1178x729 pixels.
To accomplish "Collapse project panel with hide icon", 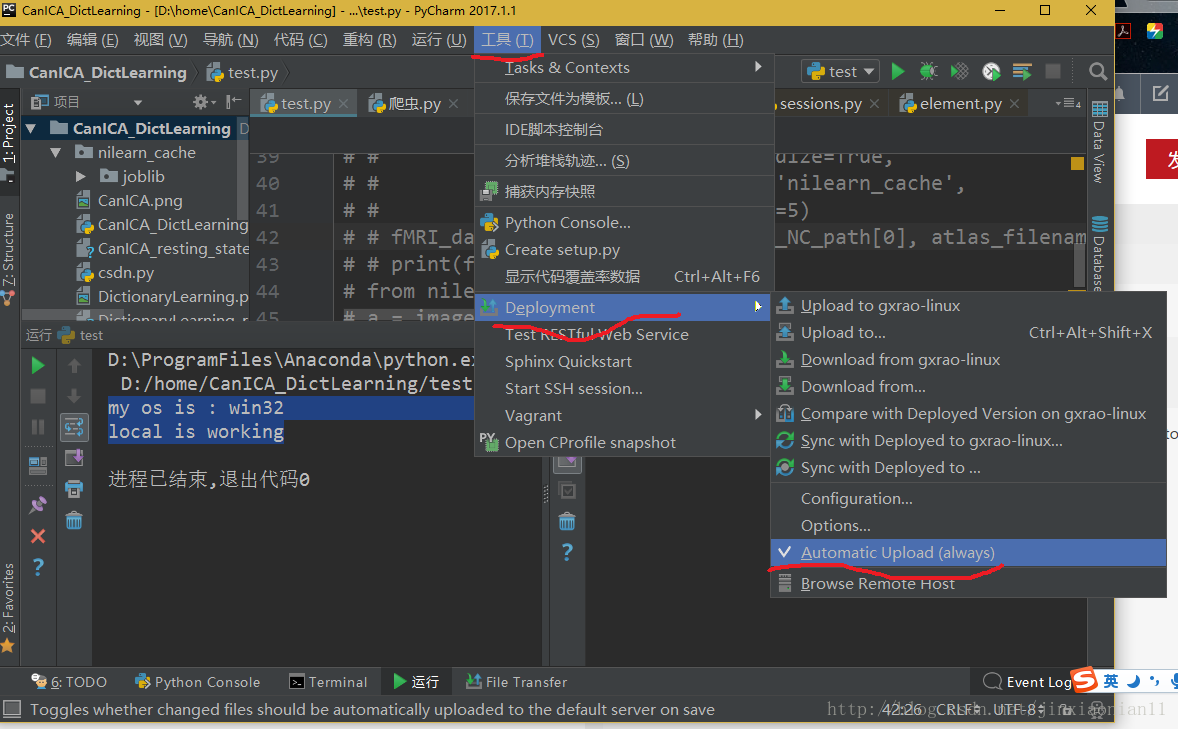I will click(x=234, y=101).
